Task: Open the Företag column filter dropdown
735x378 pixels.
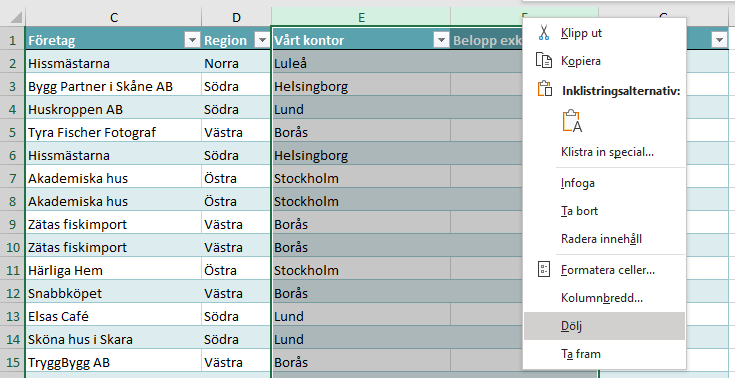Action: 192,41
